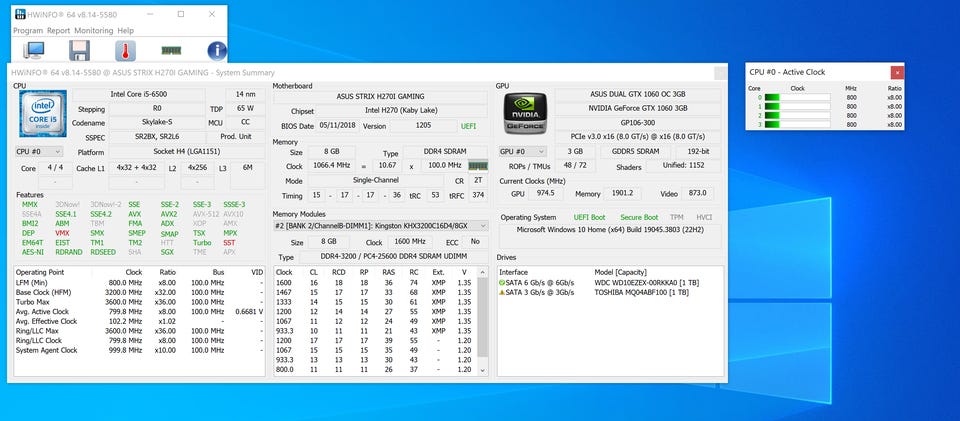Expand the CPU #0 selector dropdown
This screenshot has width=960, height=421.
[x=39, y=151]
